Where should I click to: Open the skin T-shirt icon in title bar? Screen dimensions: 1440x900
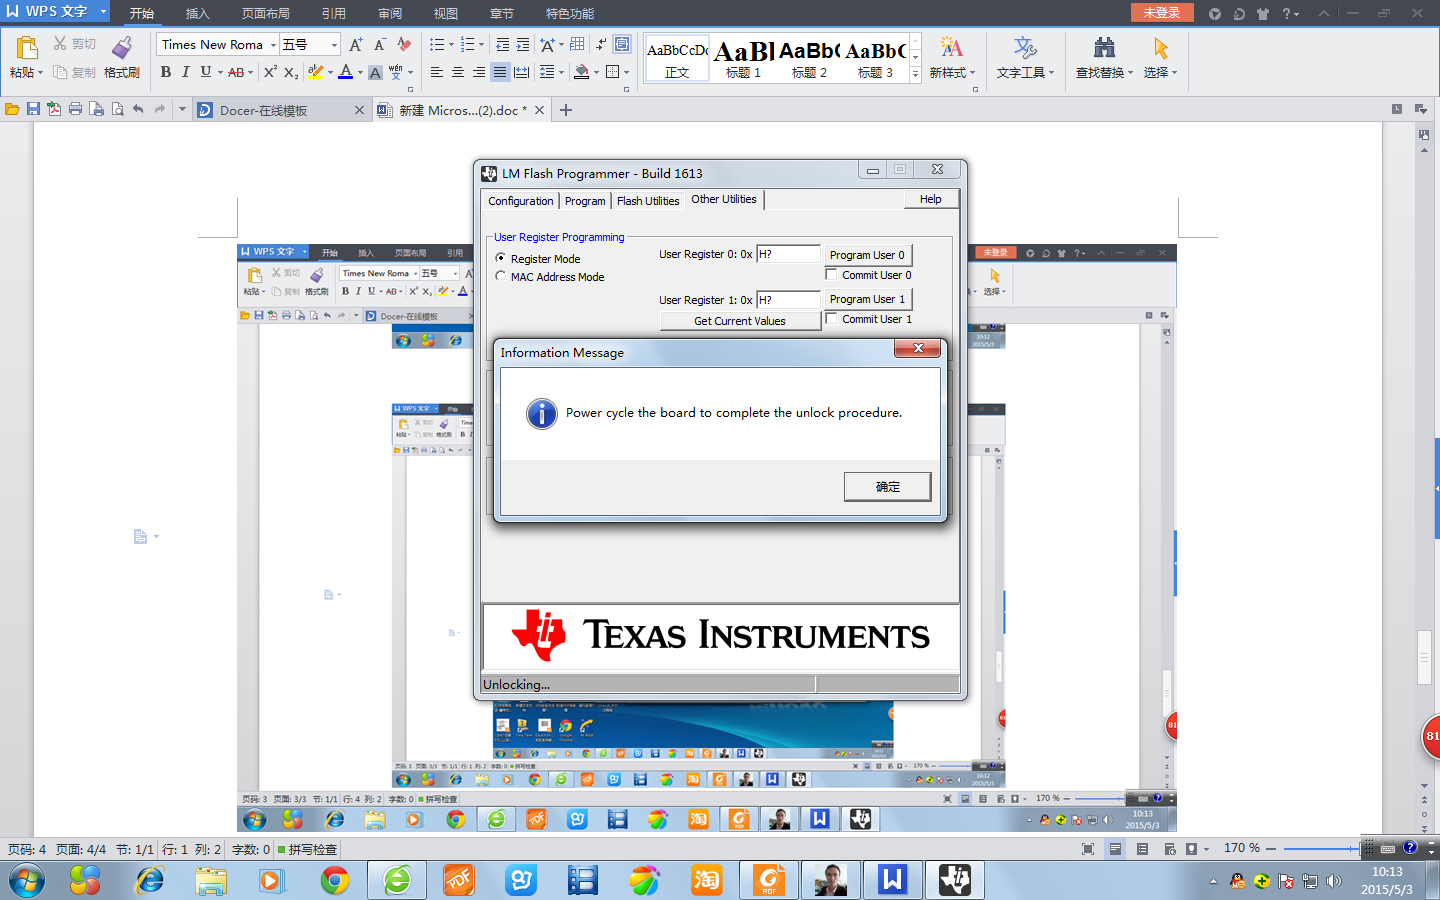tap(1263, 14)
